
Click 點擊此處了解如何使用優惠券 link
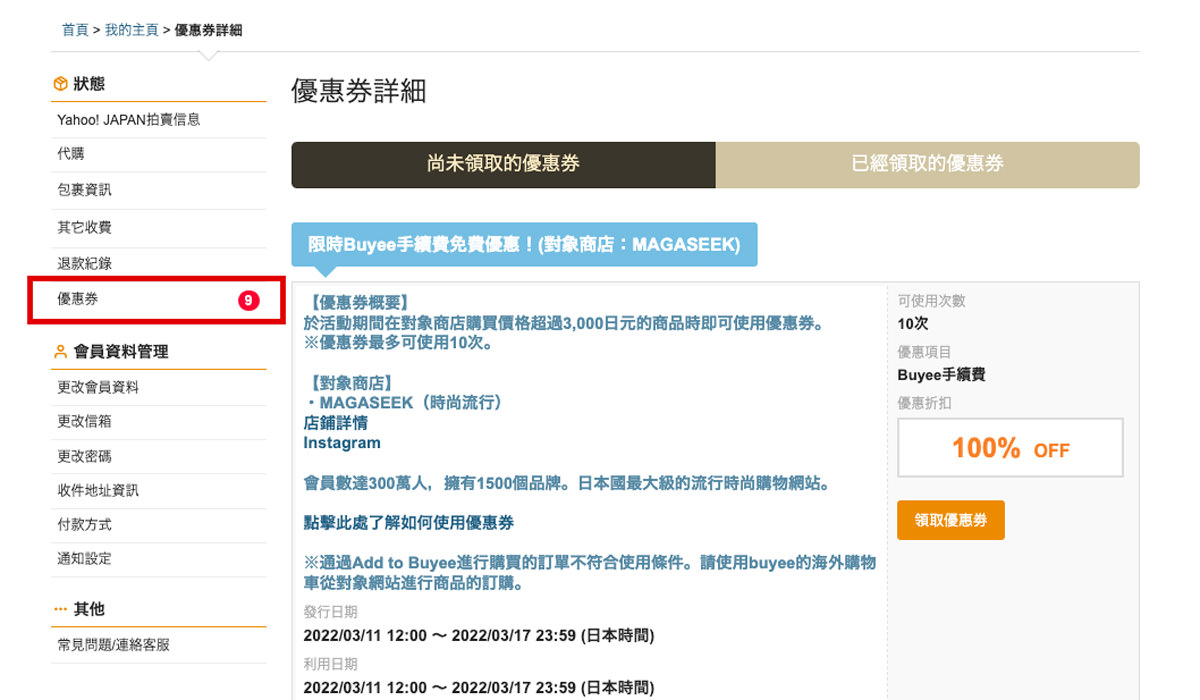click(408, 523)
